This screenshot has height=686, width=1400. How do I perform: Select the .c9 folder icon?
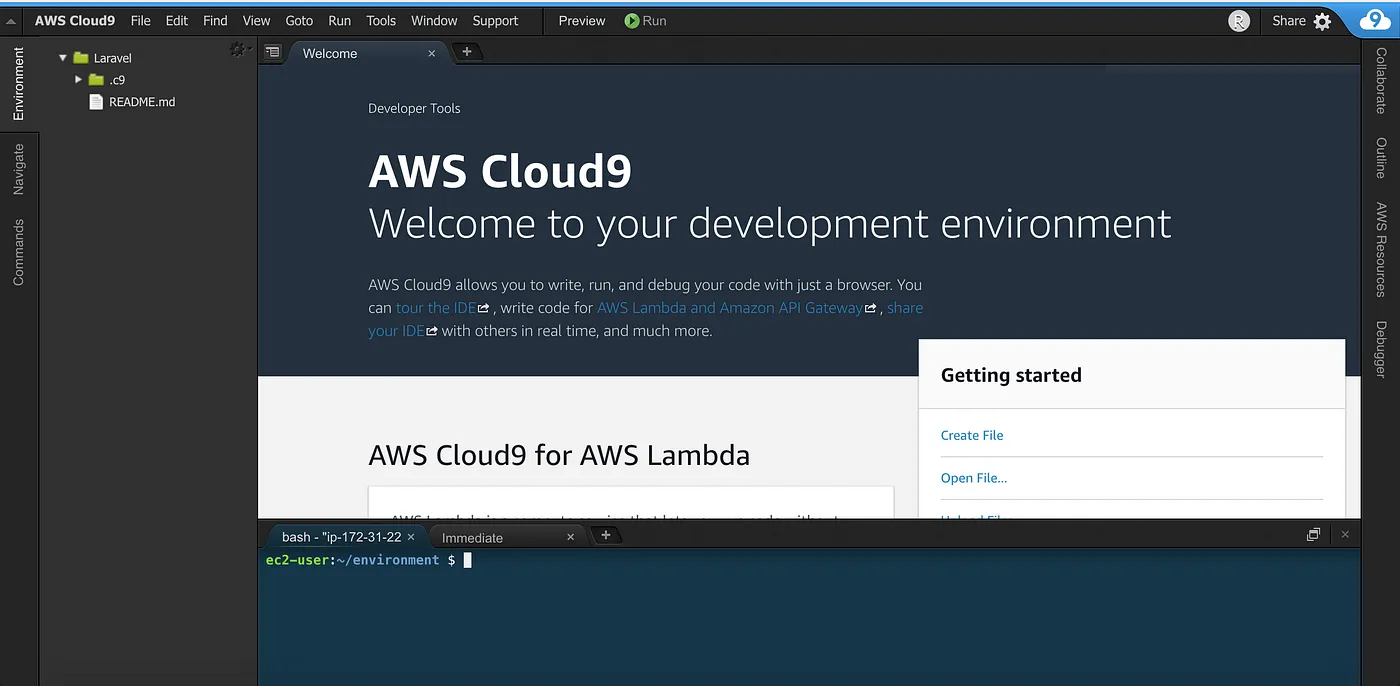[96, 80]
